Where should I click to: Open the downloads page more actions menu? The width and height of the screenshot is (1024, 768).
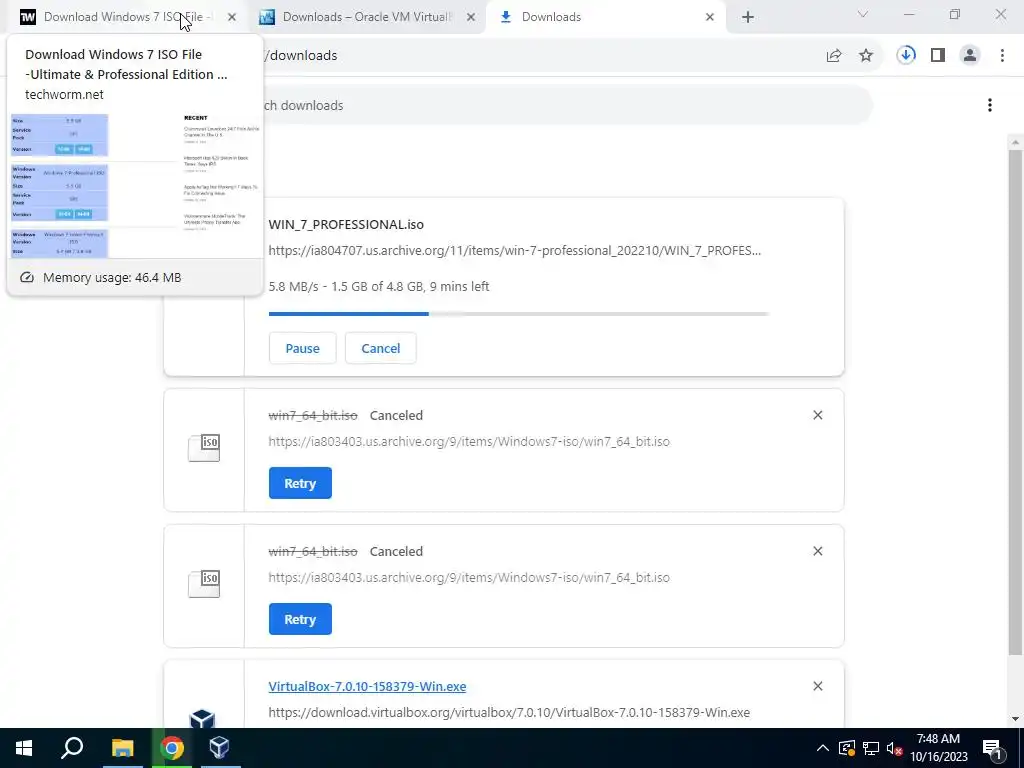[x=990, y=105]
